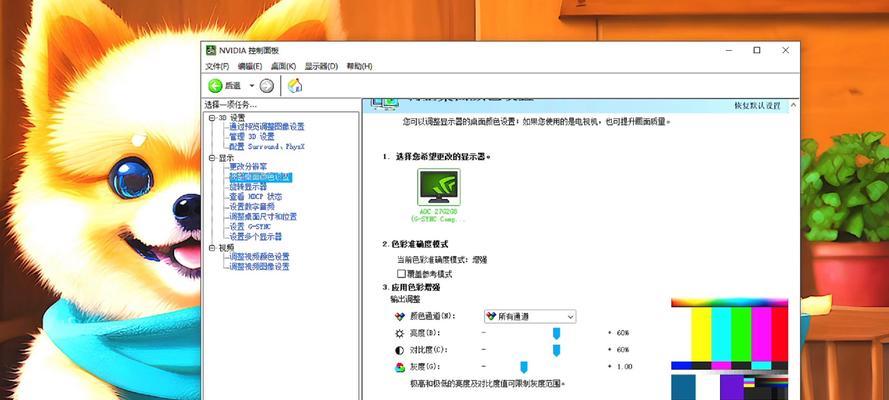Open the 文件(F) menu

pyautogui.click(x=217, y=66)
